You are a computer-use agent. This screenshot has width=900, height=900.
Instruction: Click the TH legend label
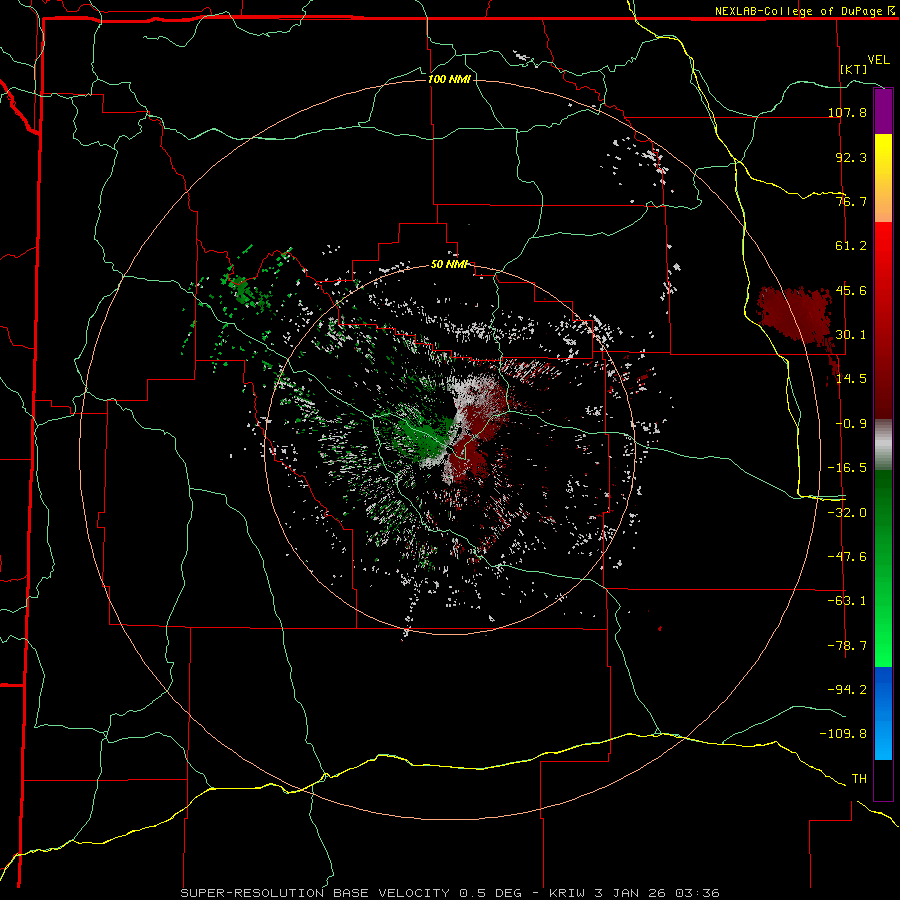click(x=859, y=779)
